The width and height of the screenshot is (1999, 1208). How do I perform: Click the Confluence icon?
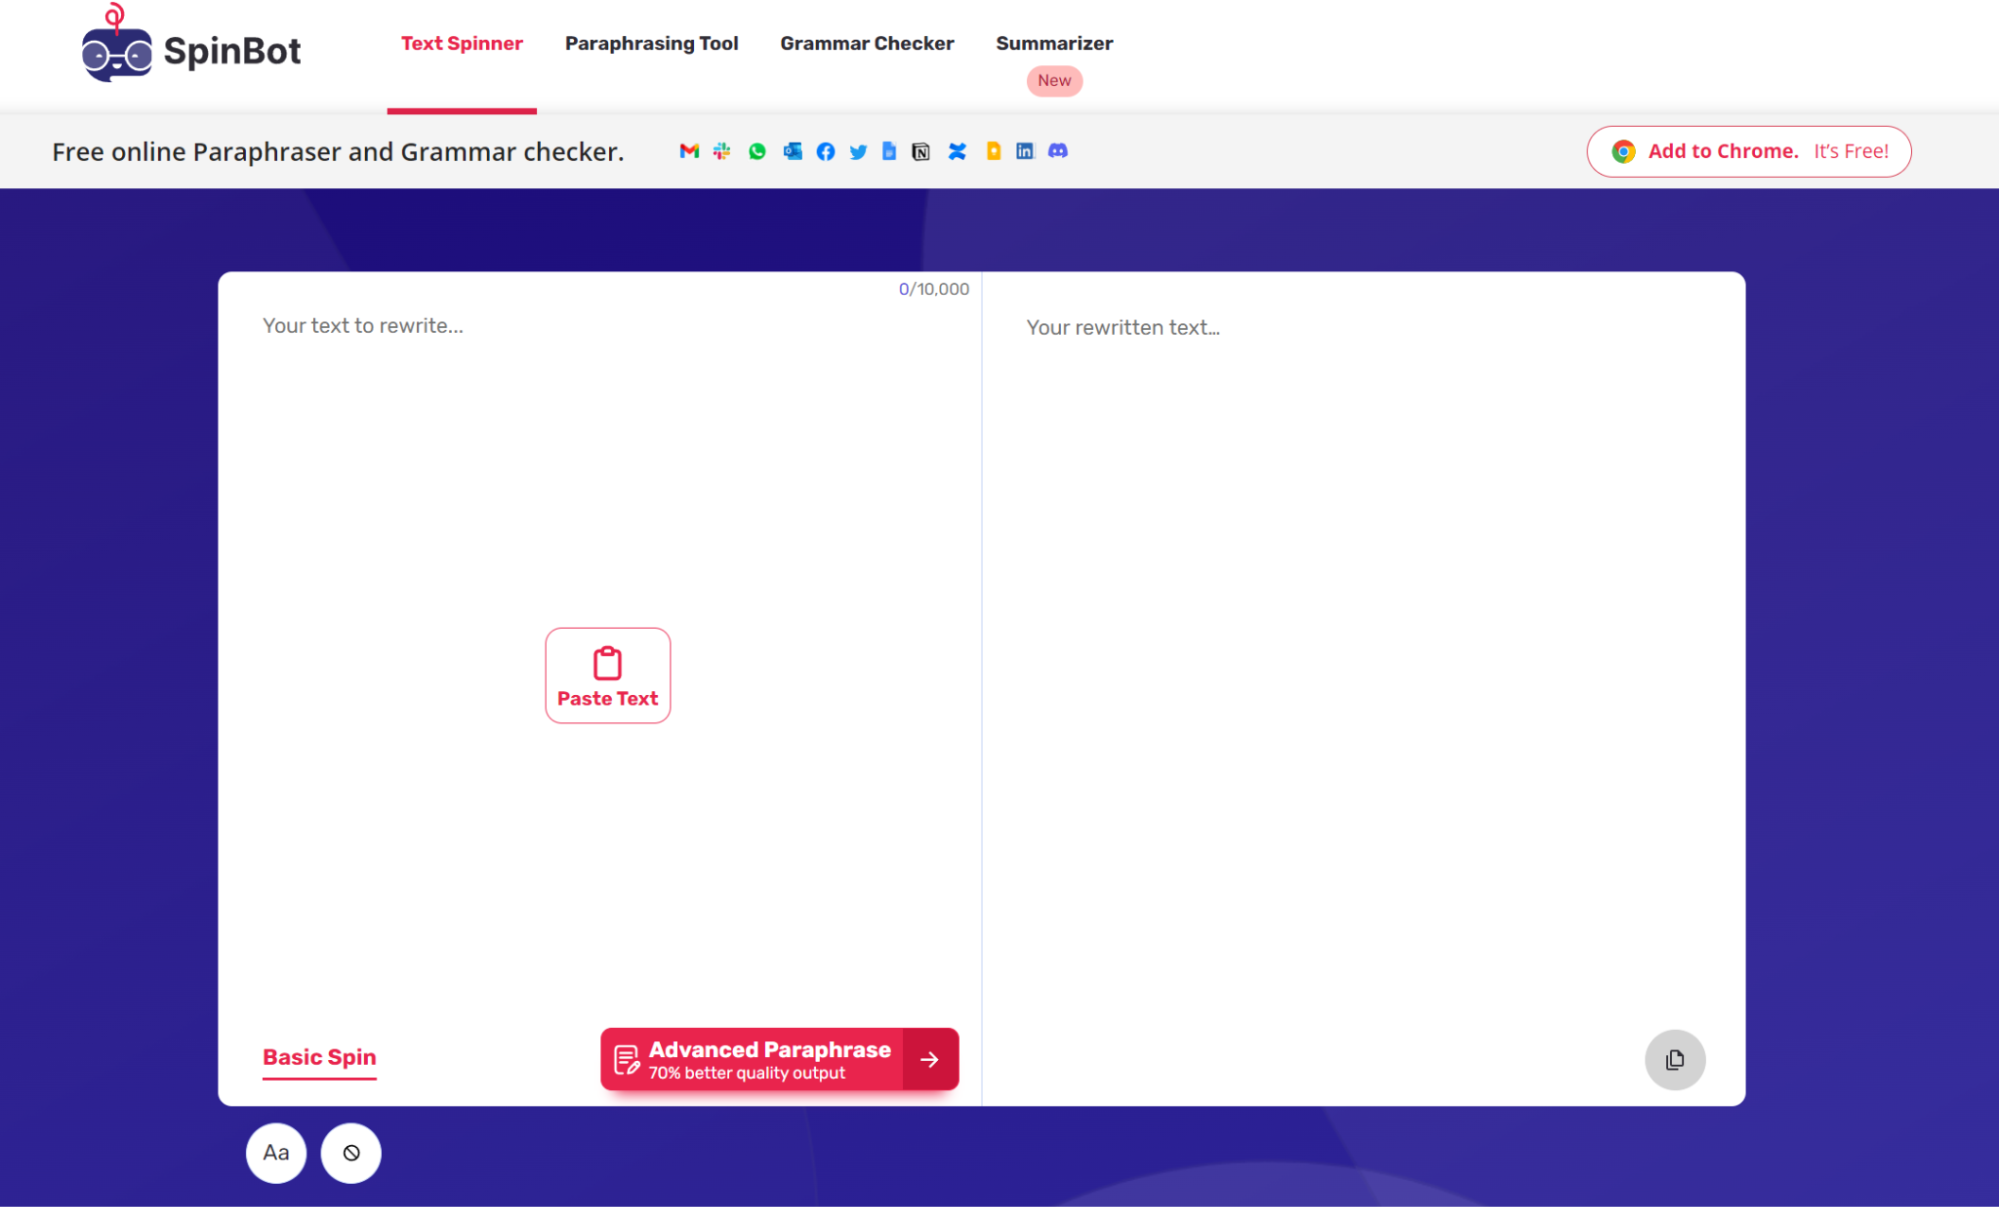click(957, 151)
